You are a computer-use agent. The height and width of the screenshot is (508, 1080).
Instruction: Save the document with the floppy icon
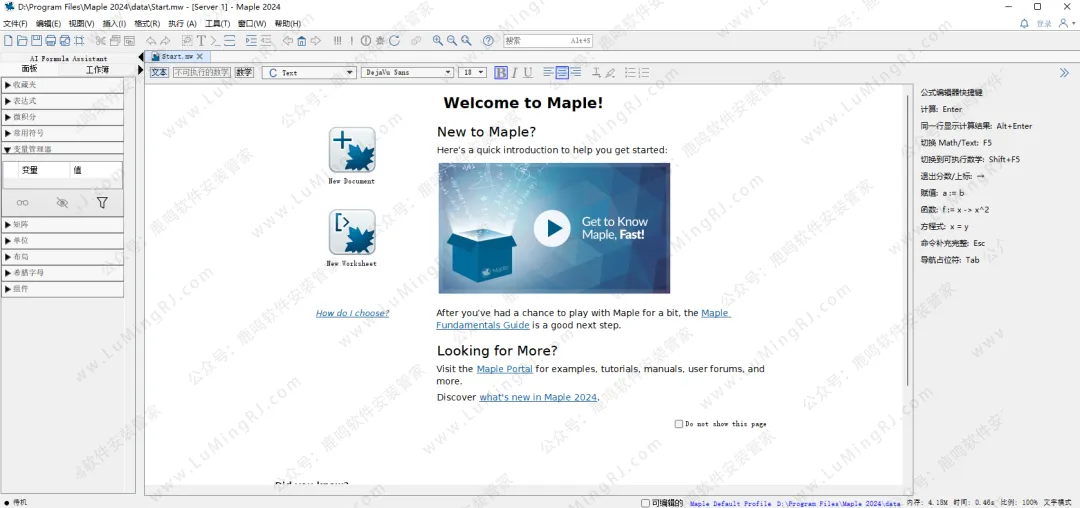(x=36, y=41)
